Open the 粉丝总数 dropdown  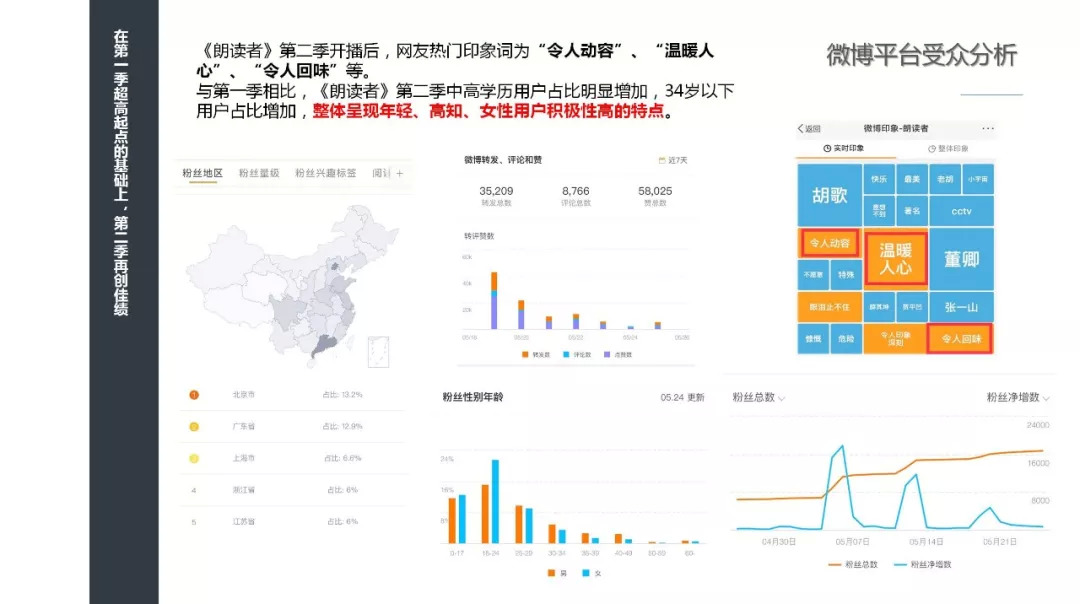[758, 397]
